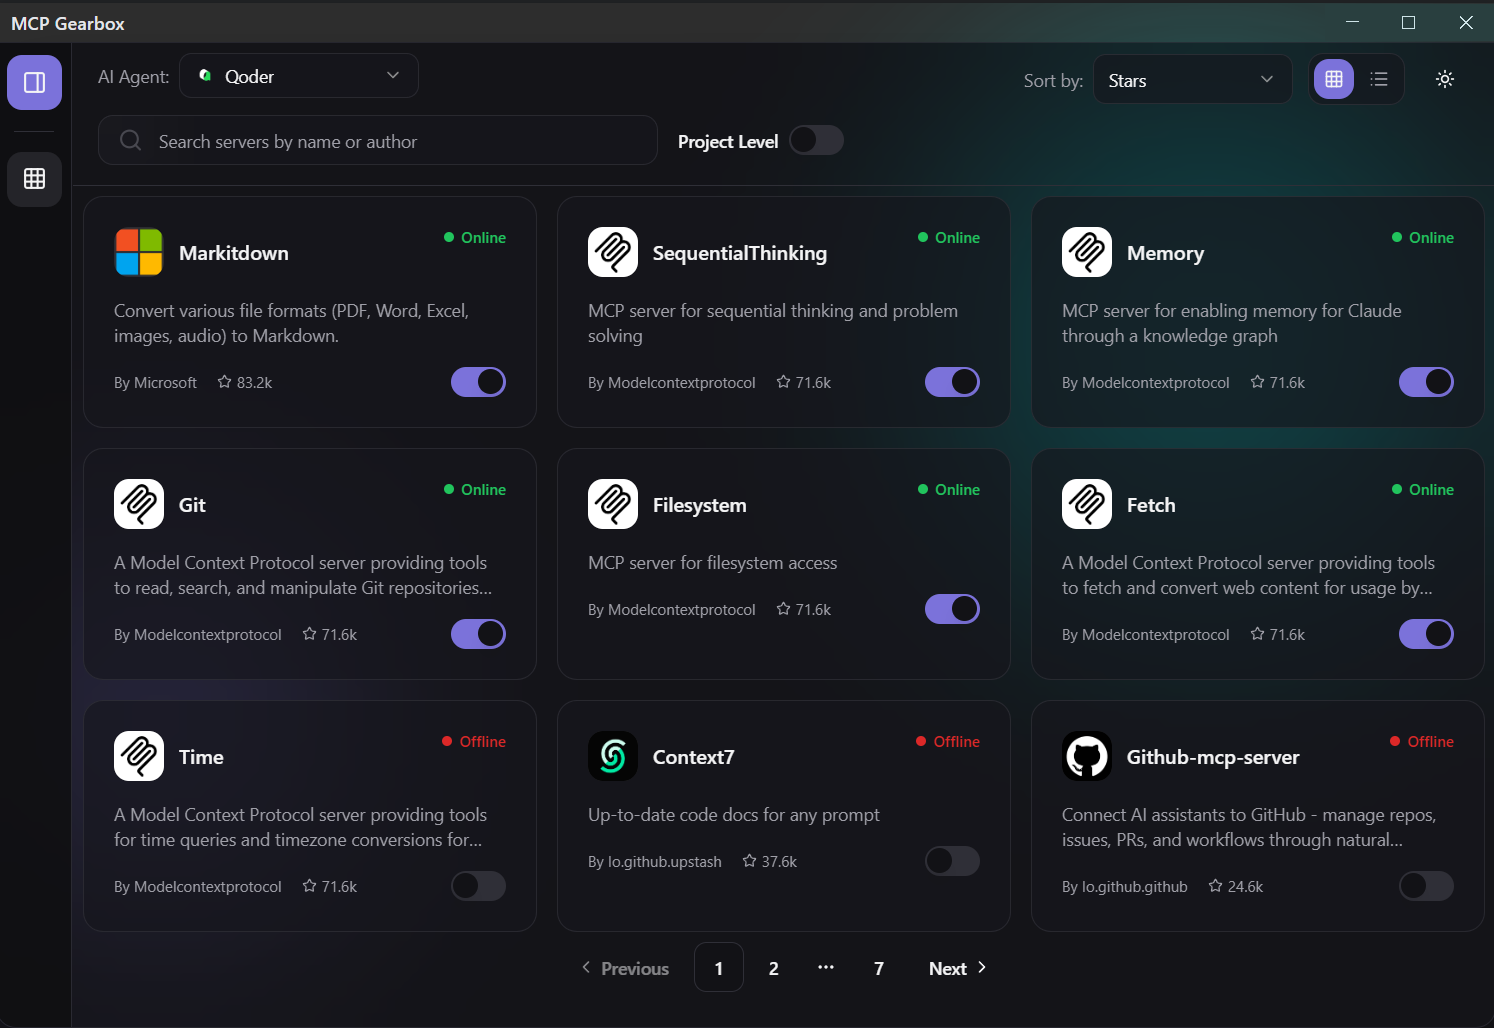Open the Markitdown card title
The image size is (1494, 1028).
pos(234,253)
